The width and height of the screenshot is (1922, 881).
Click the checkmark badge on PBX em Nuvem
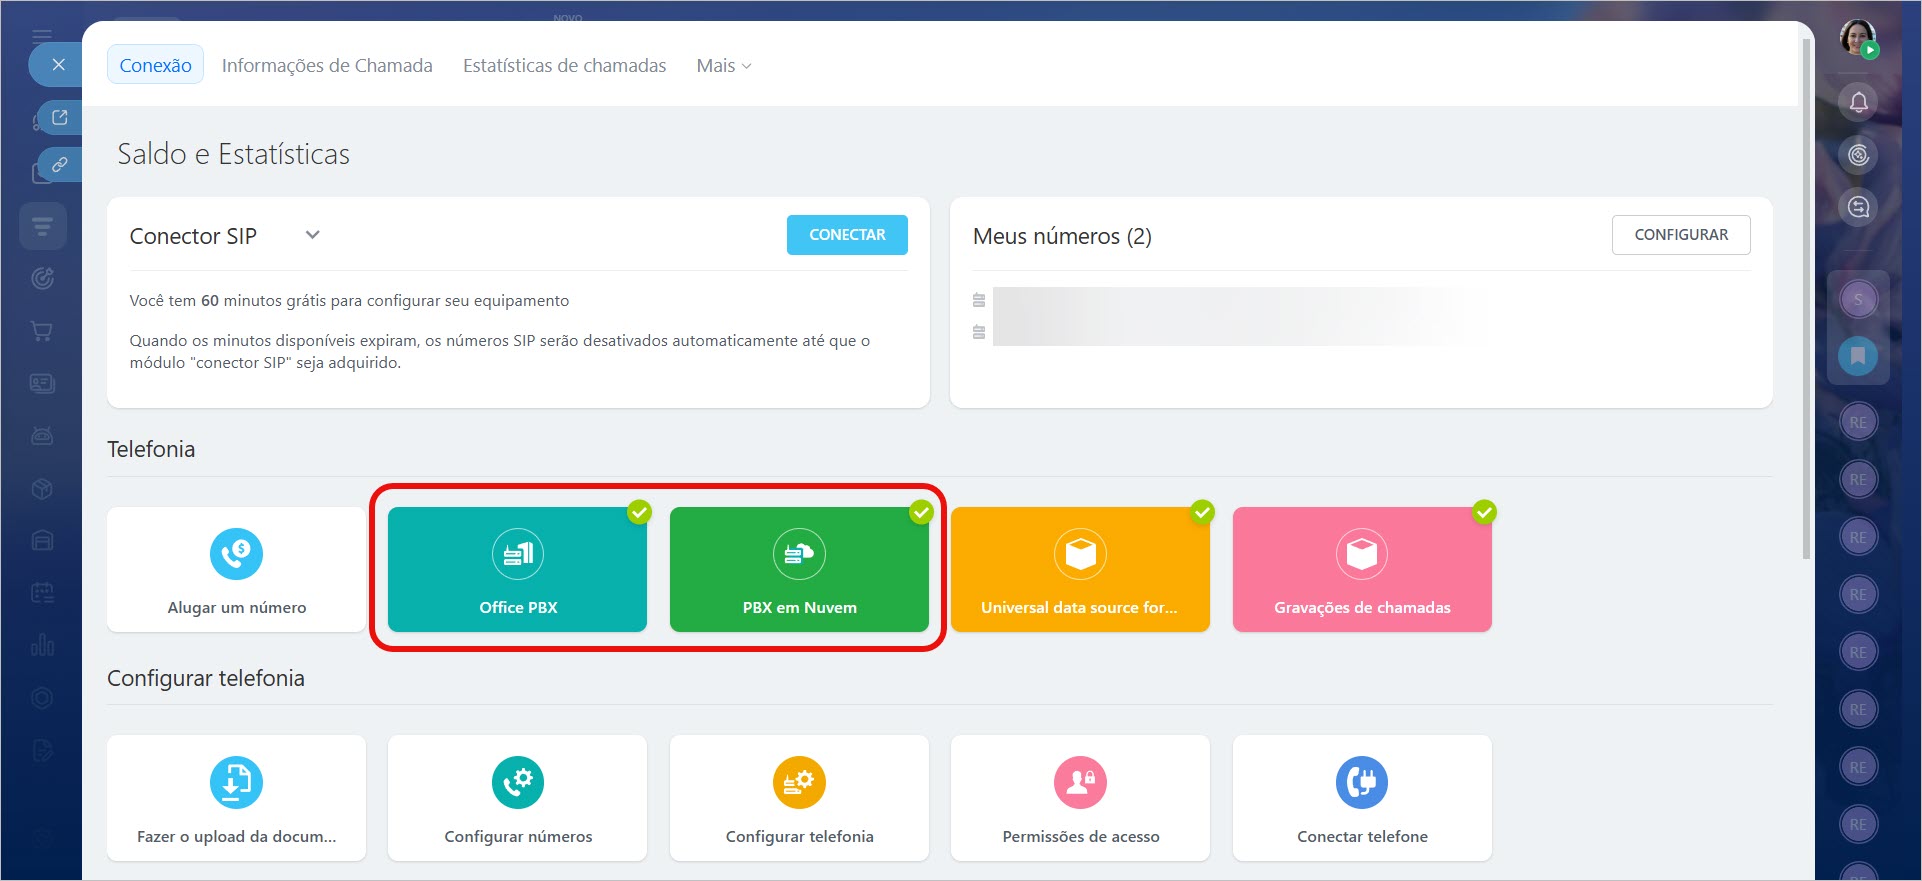click(x=921, y=512)
